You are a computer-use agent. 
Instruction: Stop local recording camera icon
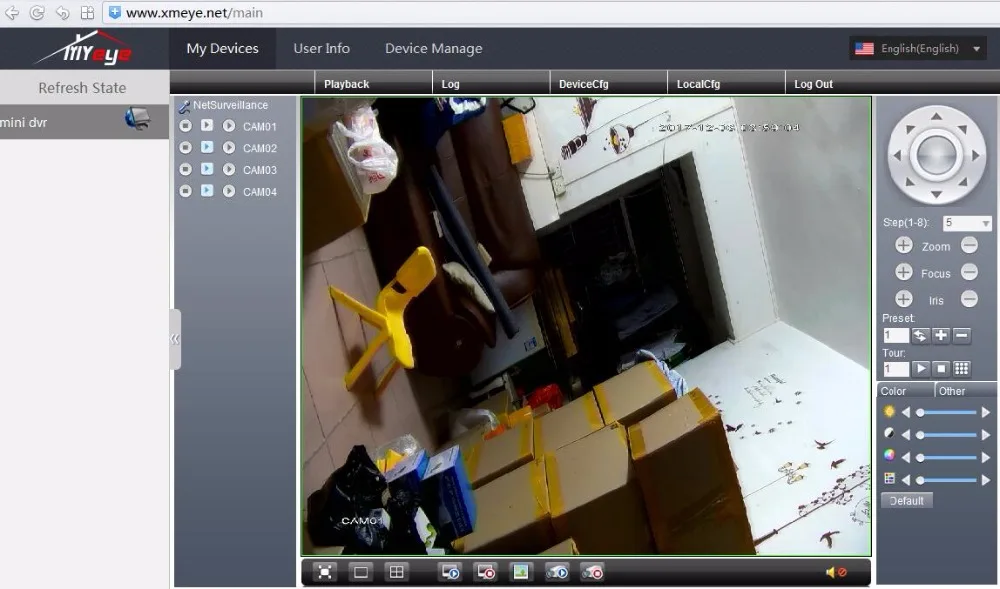point(592,572)
